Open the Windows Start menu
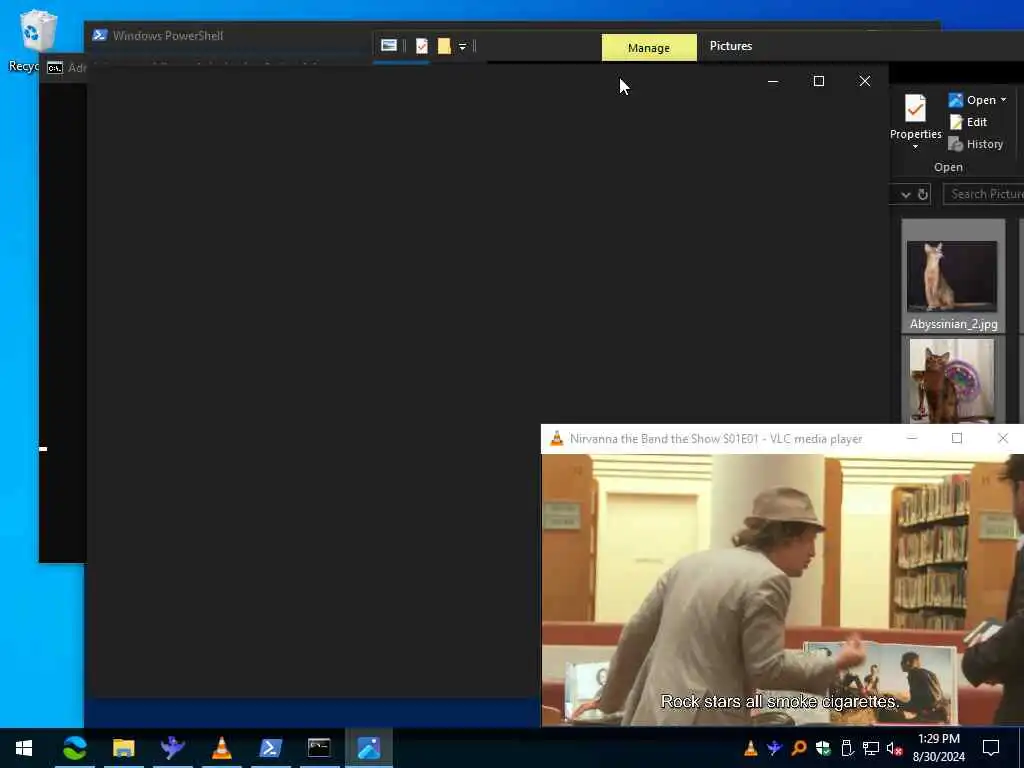The height and width of the screenshot is (768, 1024). (x=24, y=748)
